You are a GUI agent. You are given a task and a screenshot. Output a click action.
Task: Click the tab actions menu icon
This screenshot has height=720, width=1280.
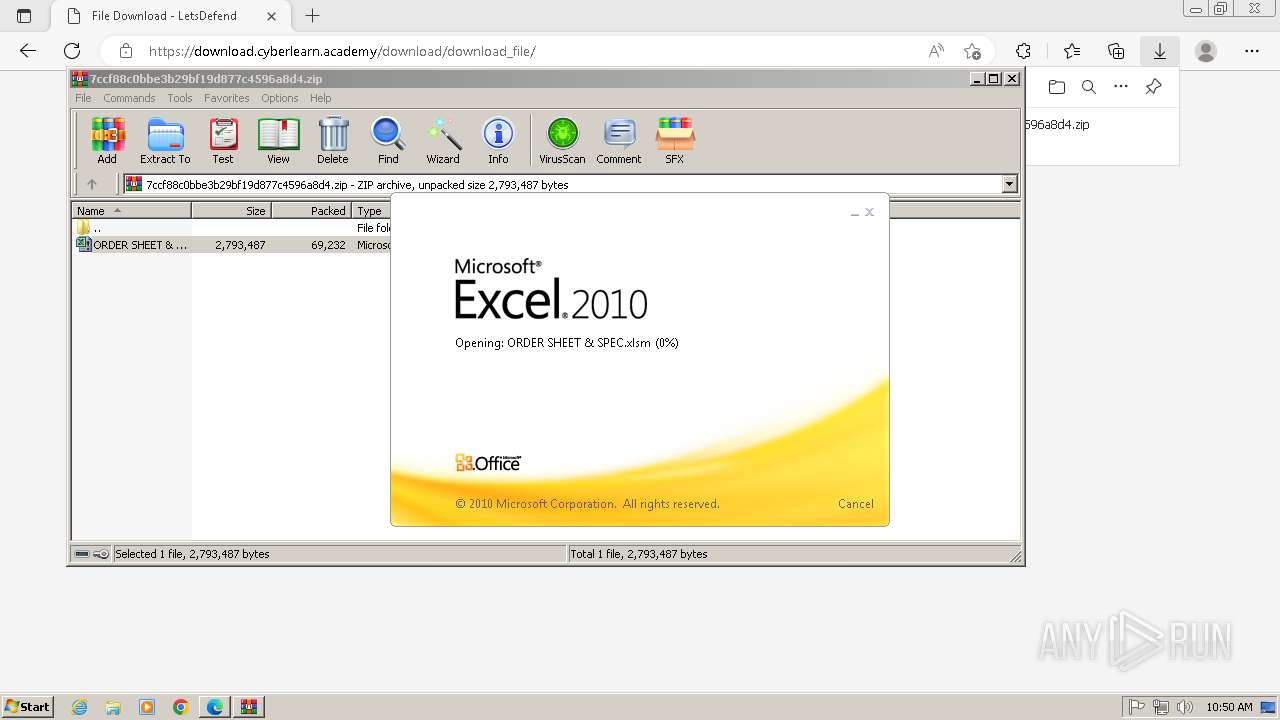[x=24, y=16]
